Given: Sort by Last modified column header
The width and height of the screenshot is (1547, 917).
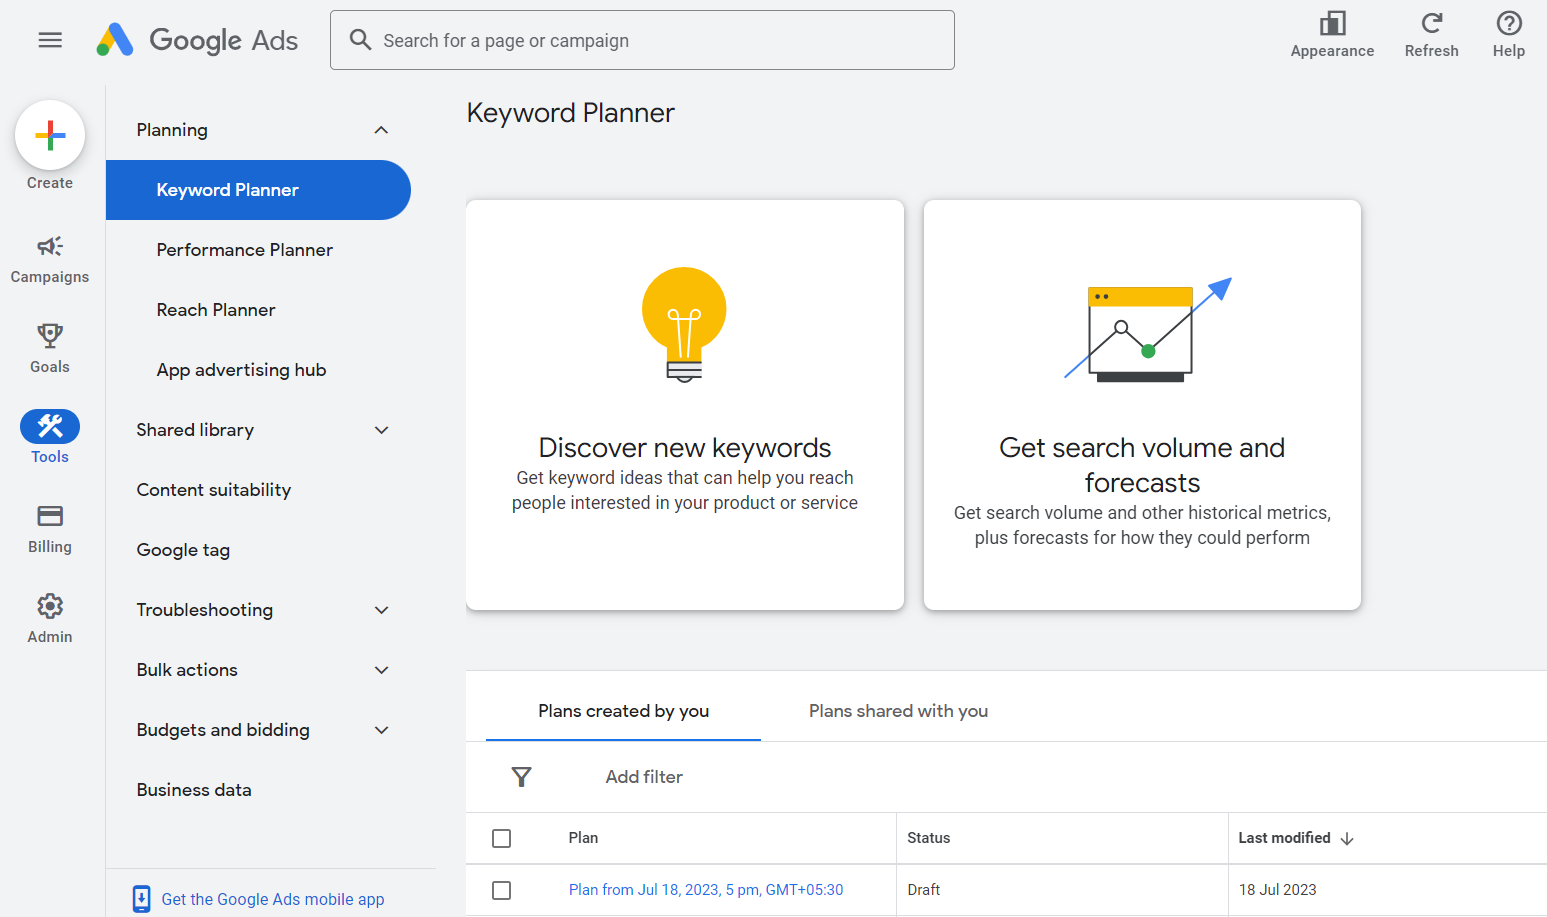Looking at the screenshot, I should [1284, 838].
